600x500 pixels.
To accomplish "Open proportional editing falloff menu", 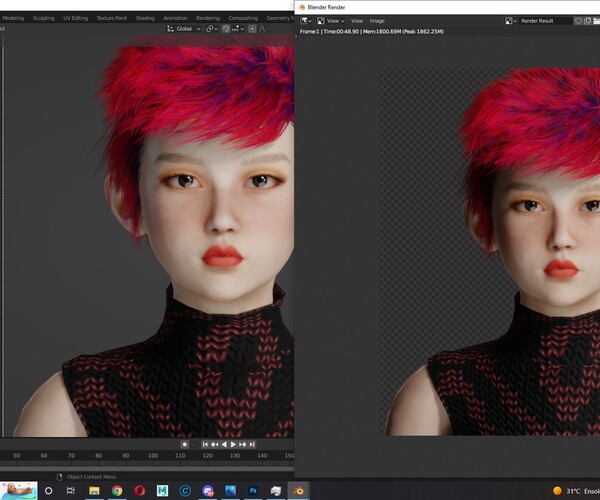I will [x=262, y=29].
